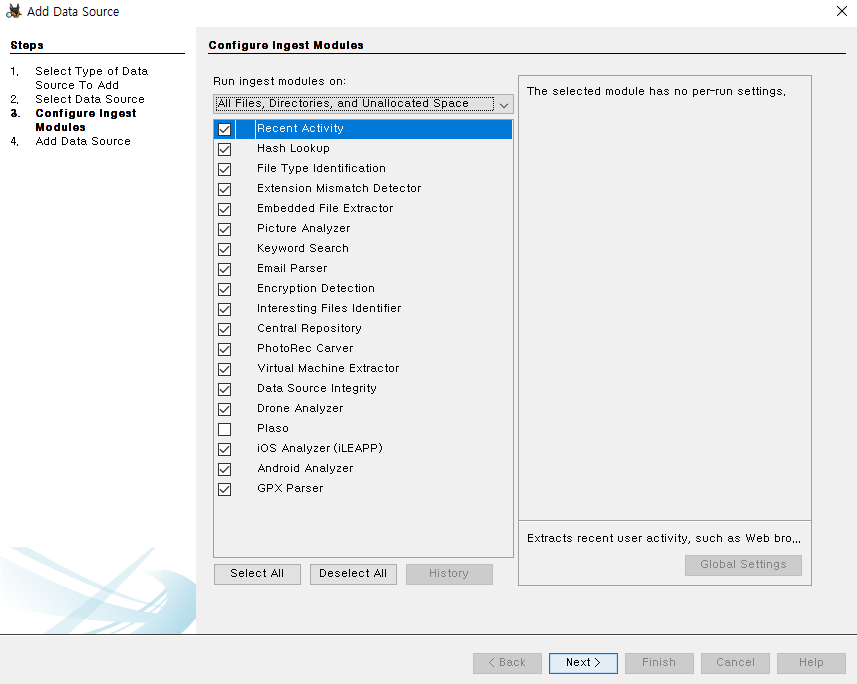This screenshot has width=857, height=684.
Task: Select Android Analyzer module name
Action: tap(305, 468)
